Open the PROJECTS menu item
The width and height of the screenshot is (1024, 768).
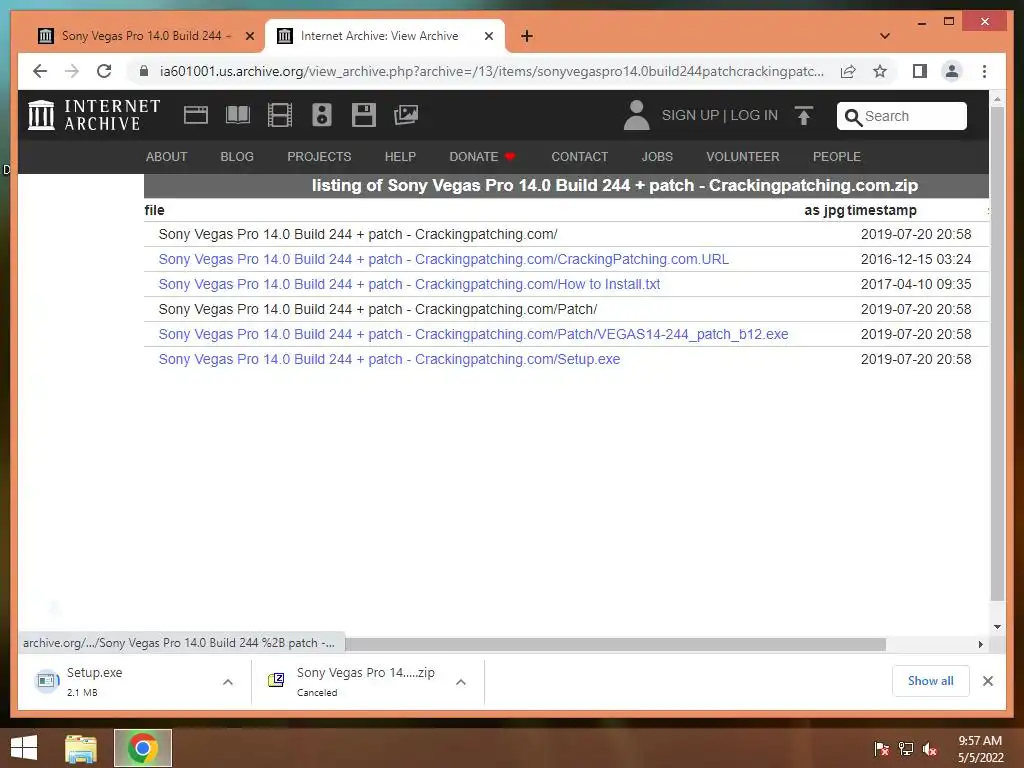point(319,157)
